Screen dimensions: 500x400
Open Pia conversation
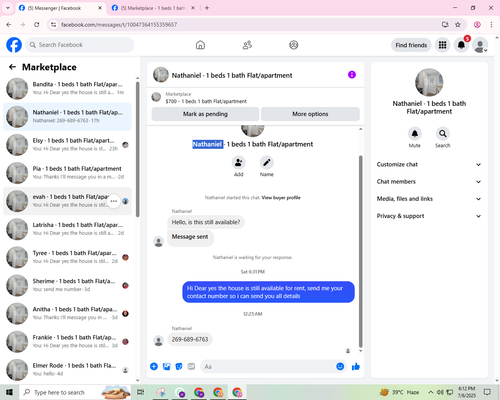pyautogui.click(x=67, y=173)
